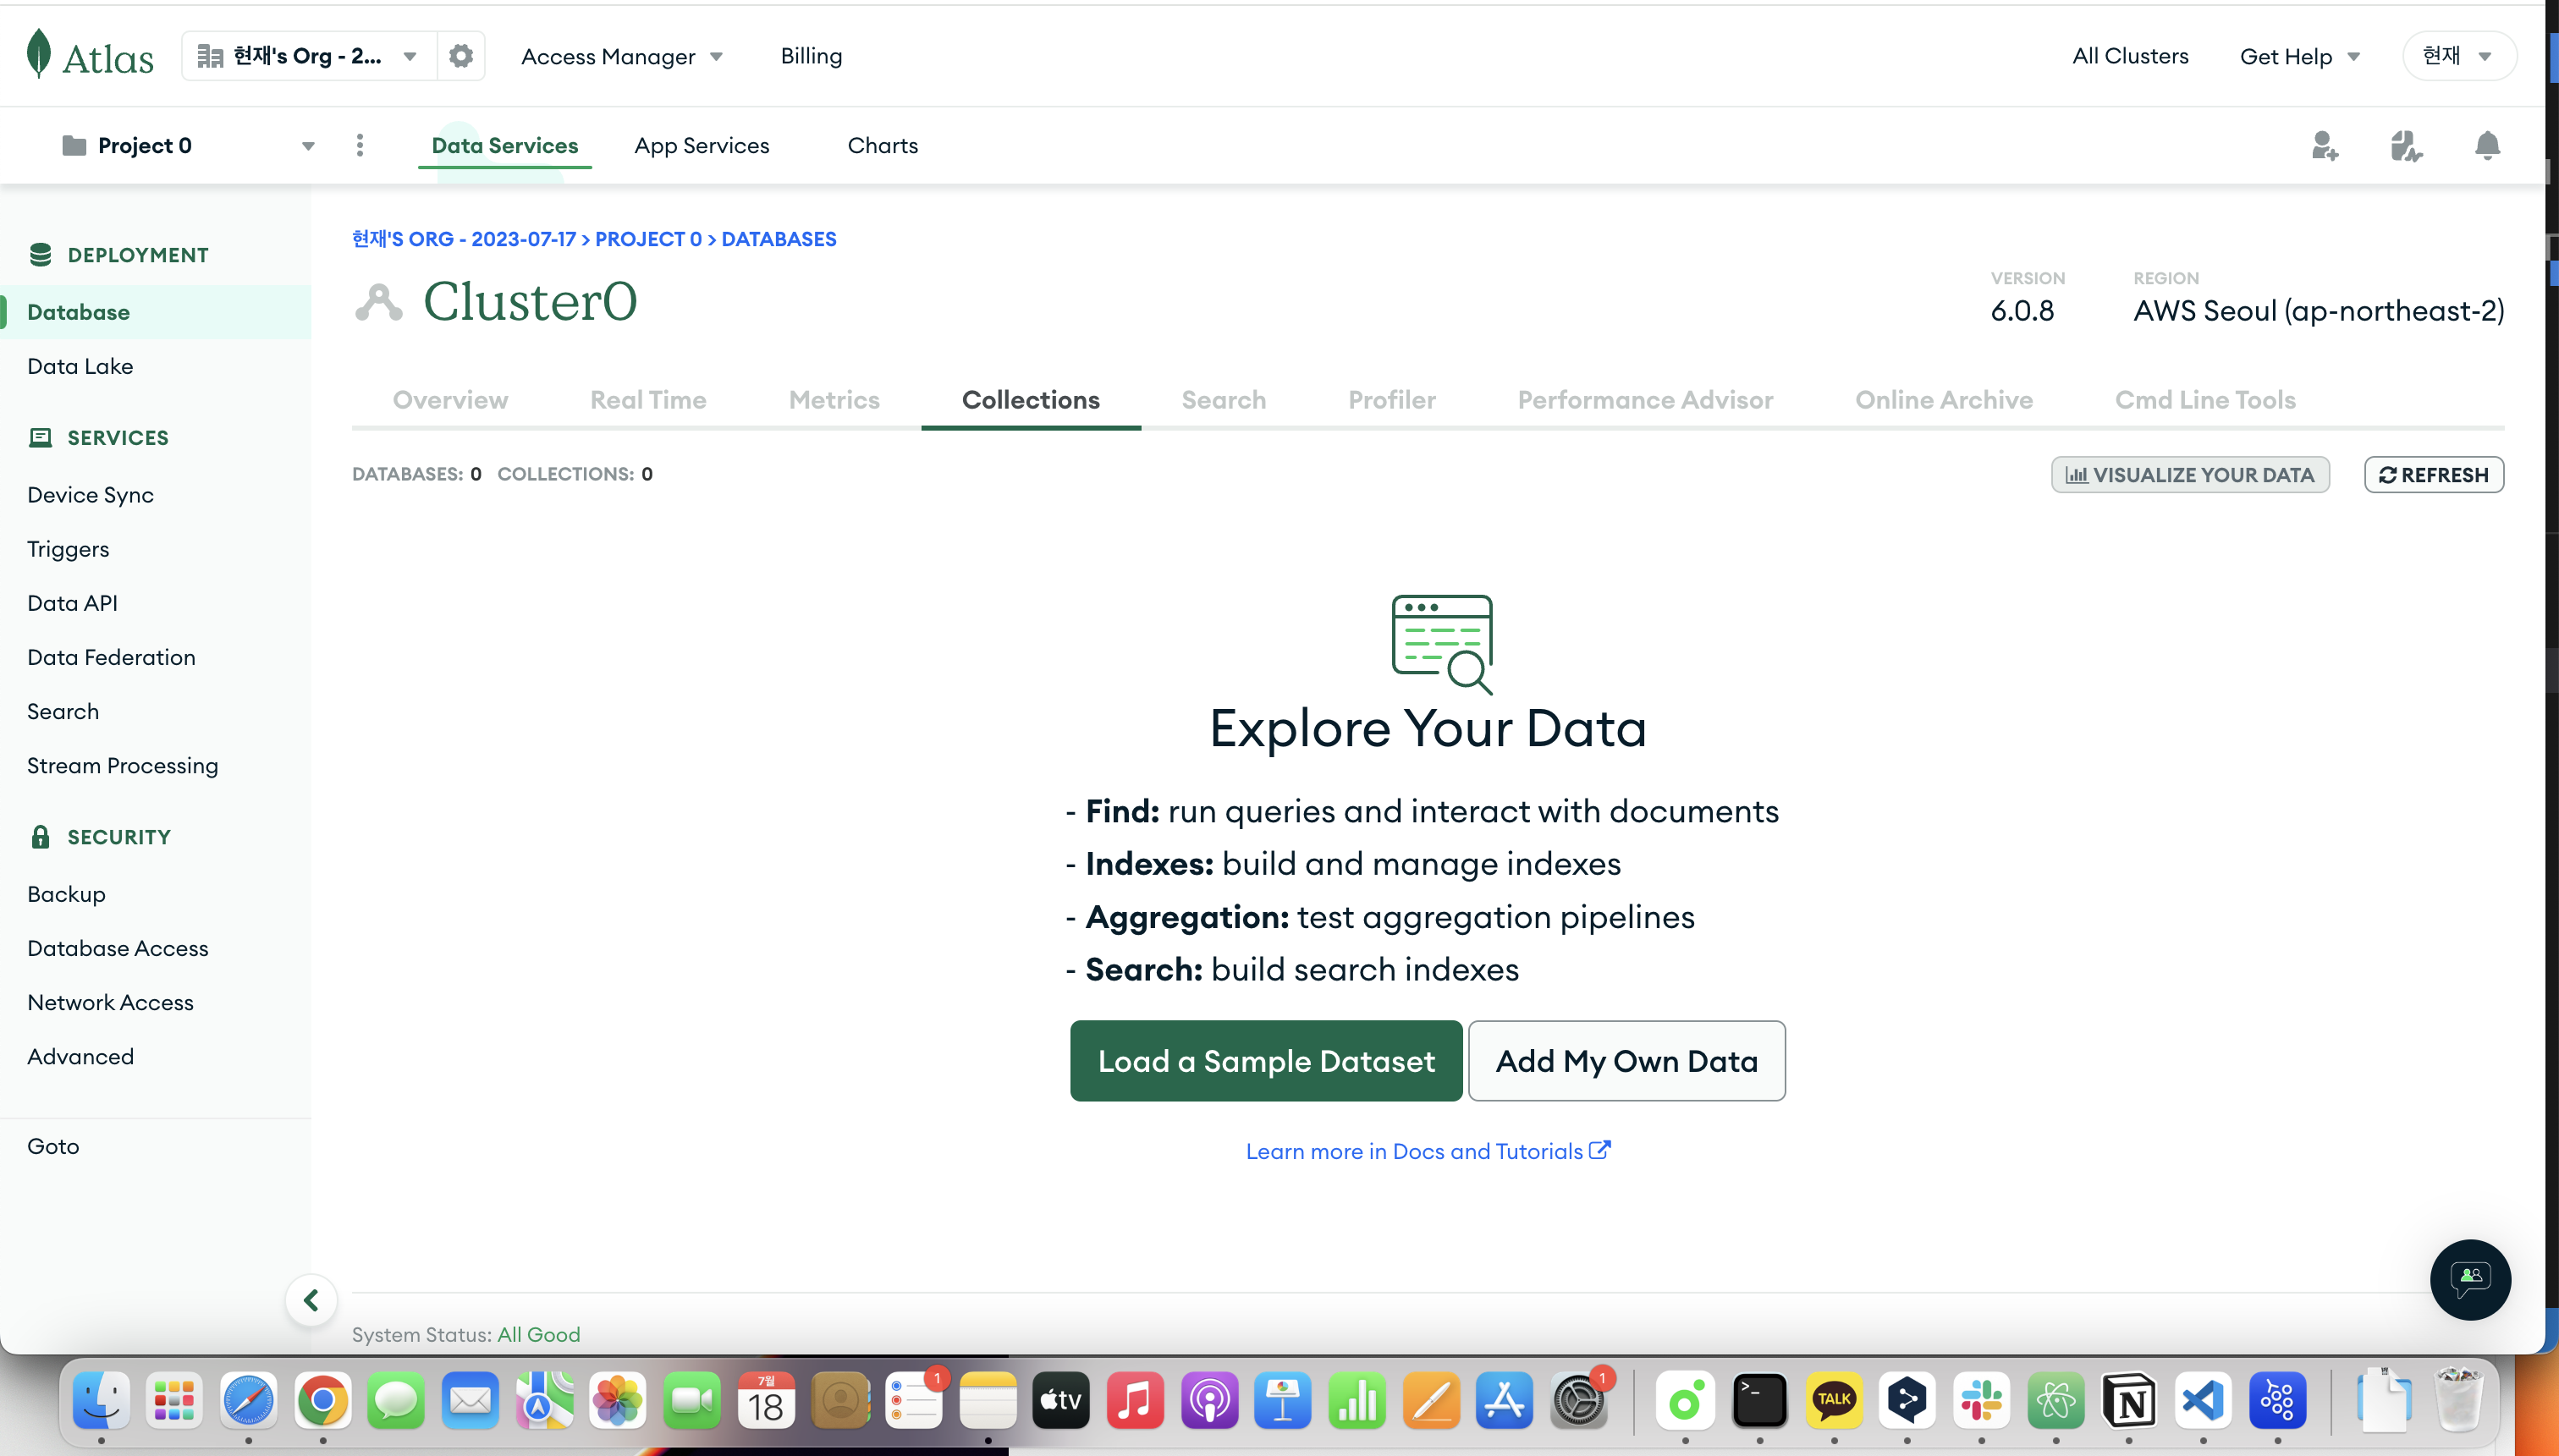Click the Add My Own Data button
The width and height of the screenshot is (2559, 1456).
[x=1627, y=1061]
